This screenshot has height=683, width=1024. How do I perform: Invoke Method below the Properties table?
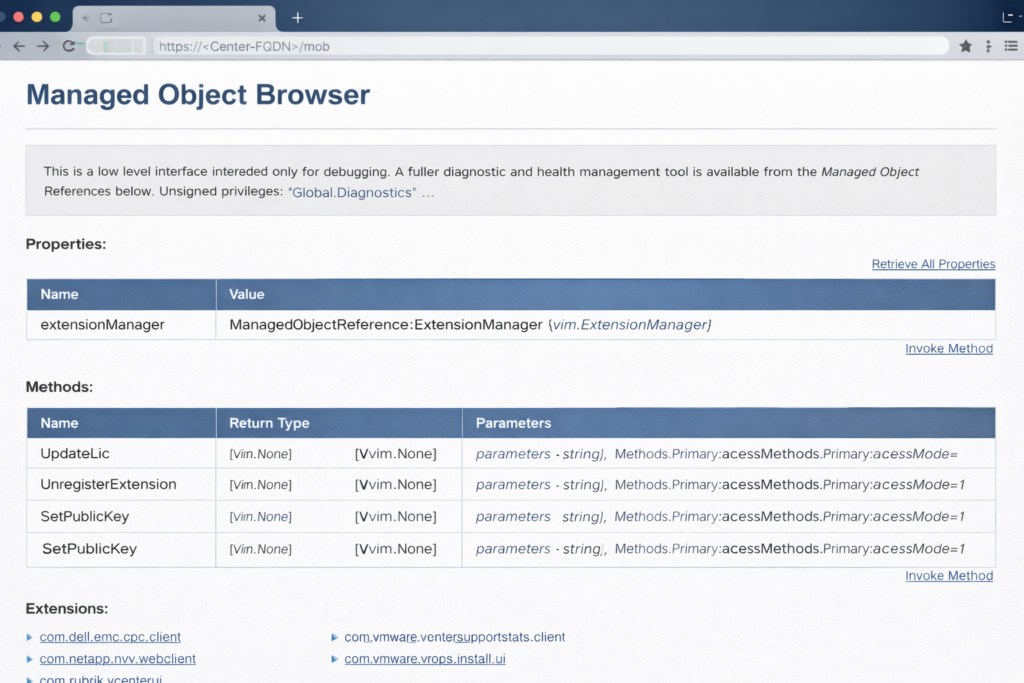click(948, 348)
